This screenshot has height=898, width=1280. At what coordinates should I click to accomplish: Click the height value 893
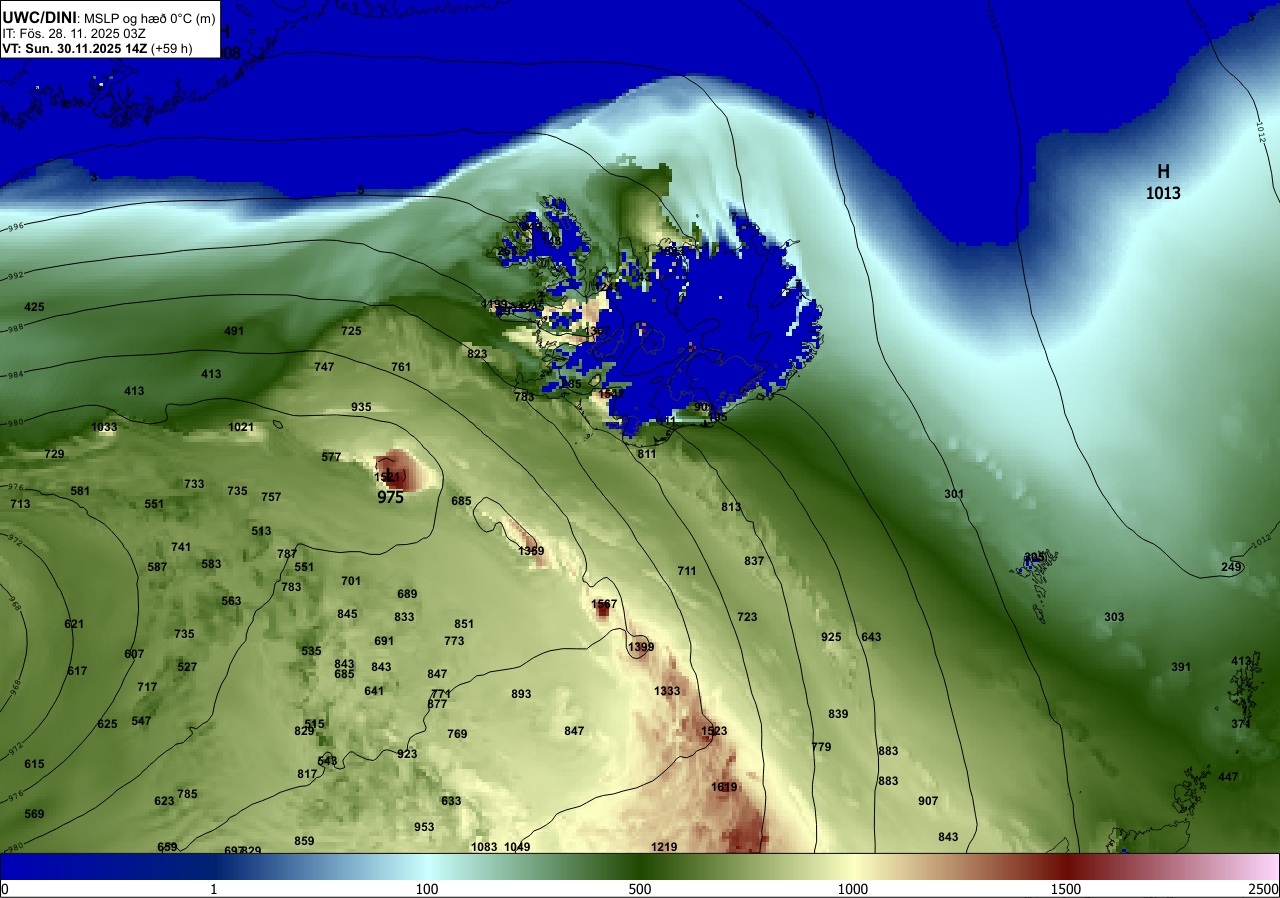pos(521,694)
